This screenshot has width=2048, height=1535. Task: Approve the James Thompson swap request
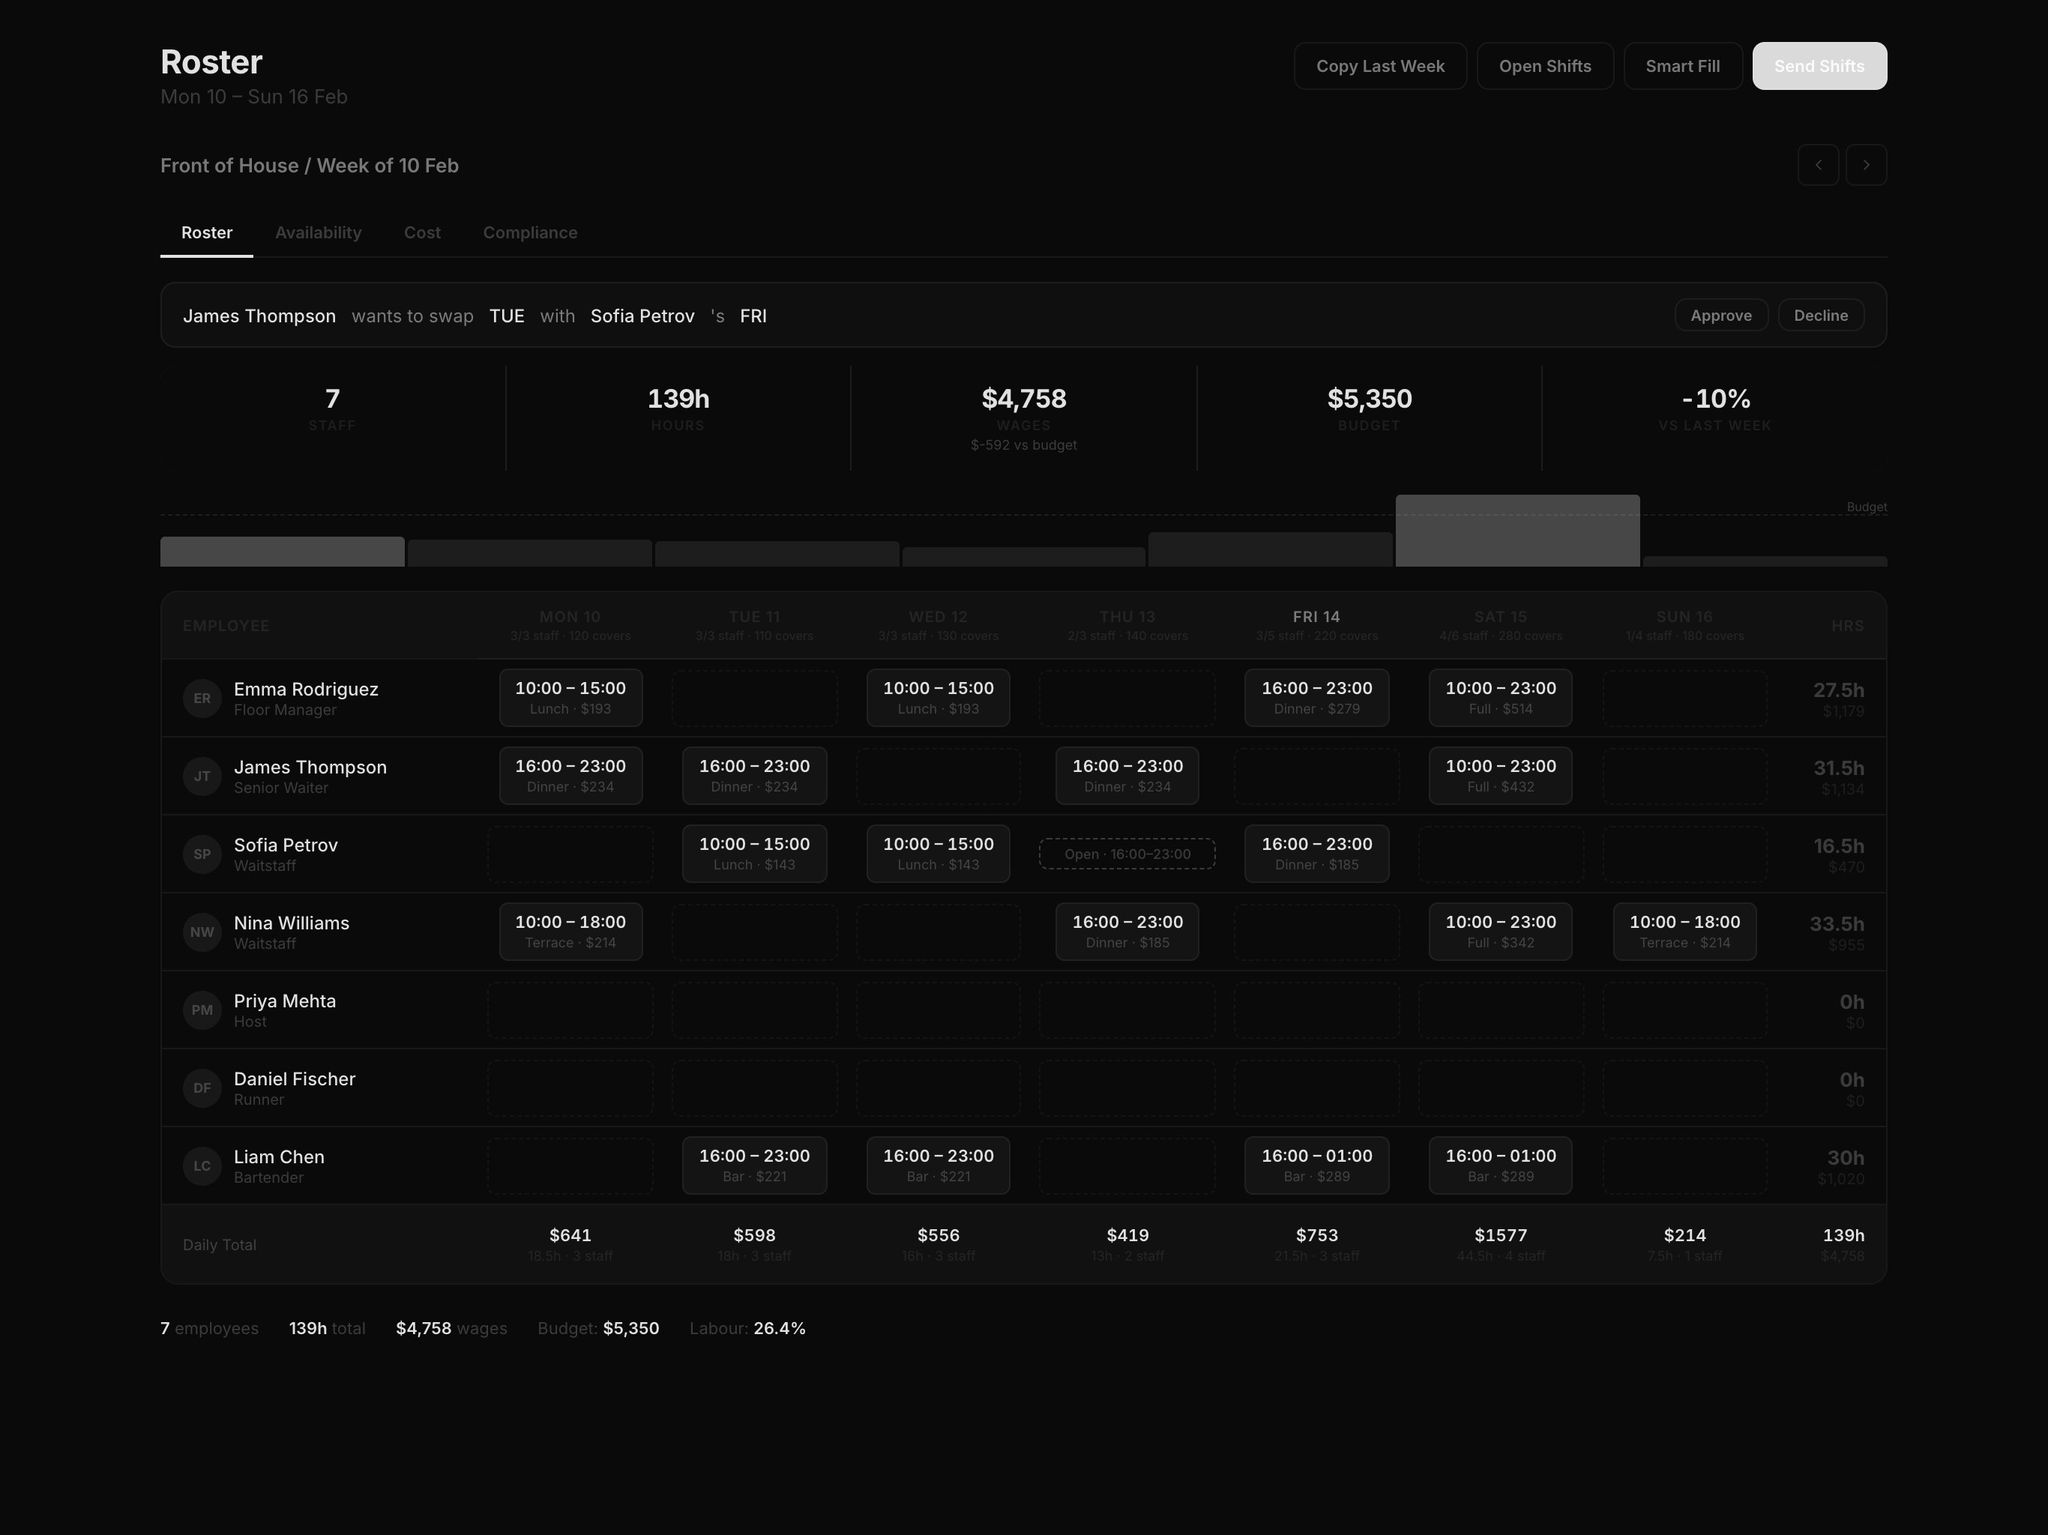(x=1721, y=315)
